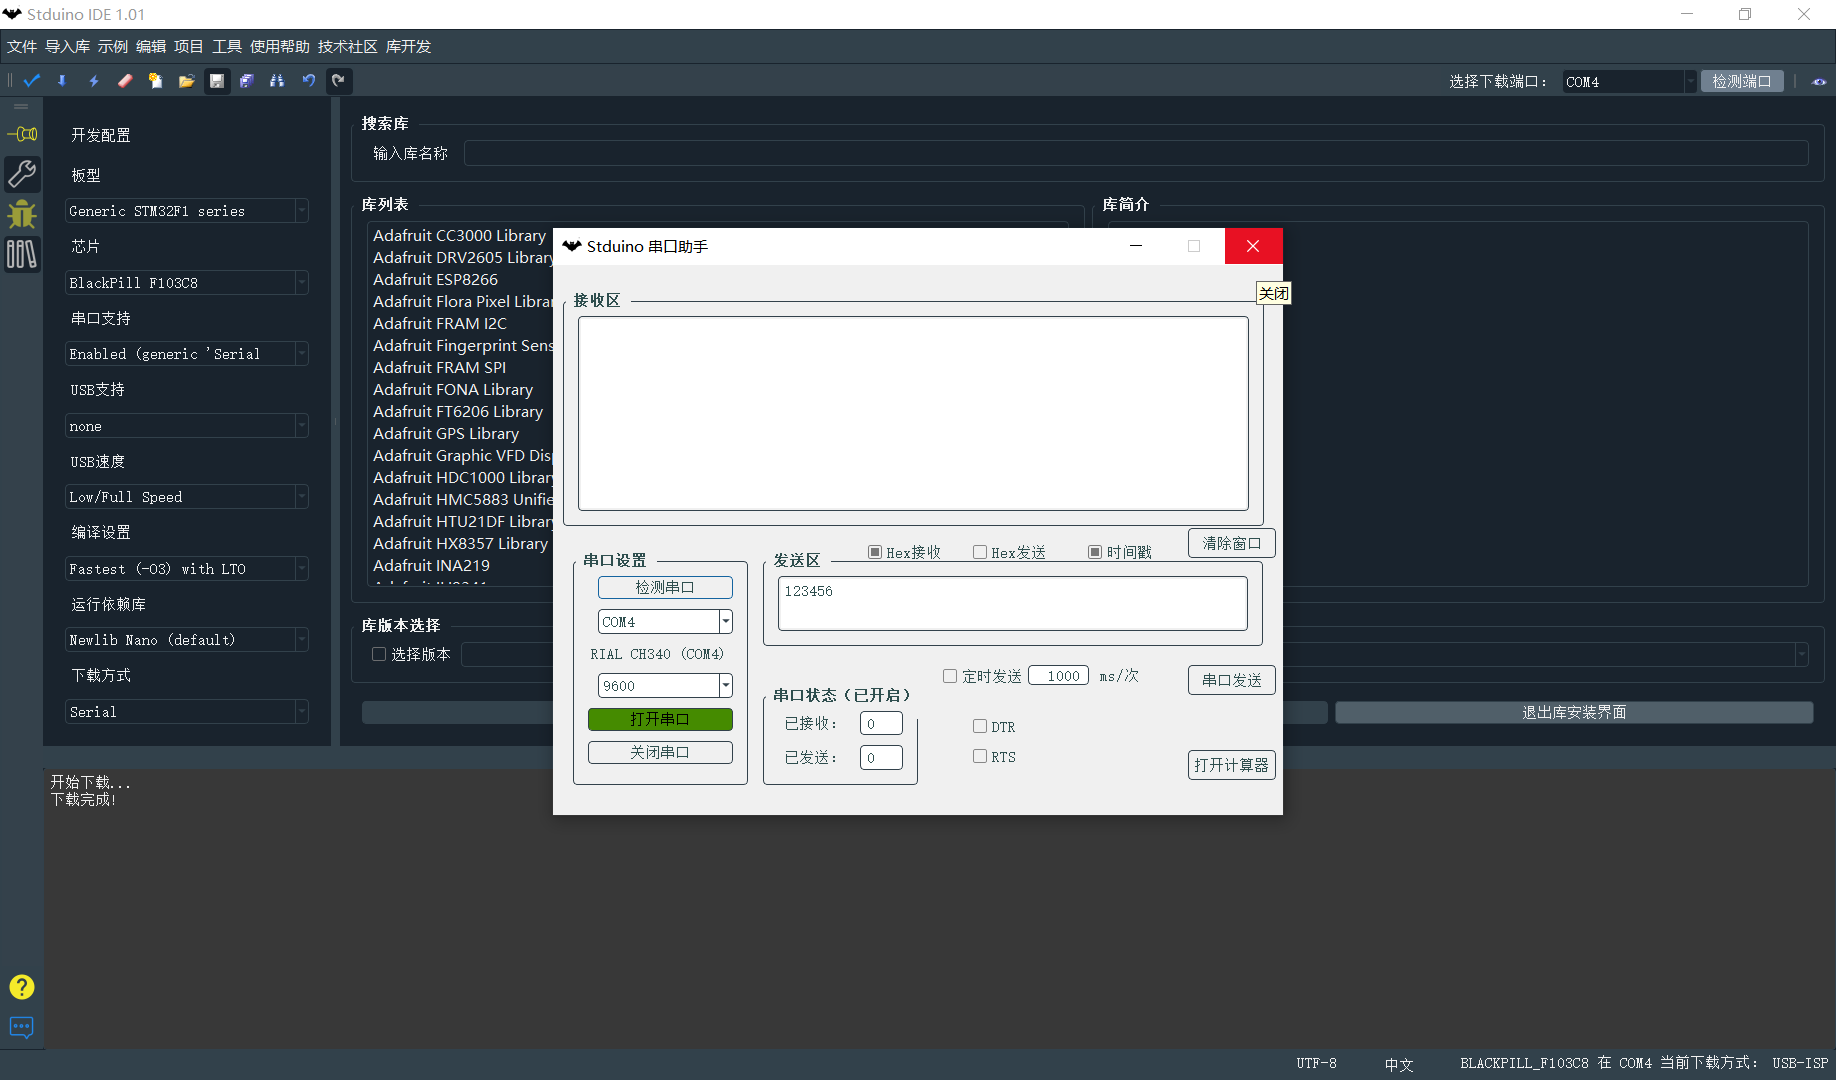The image size is (1836, 1080).
Task: Open the 工具 menu
Action: coord(227,47)
